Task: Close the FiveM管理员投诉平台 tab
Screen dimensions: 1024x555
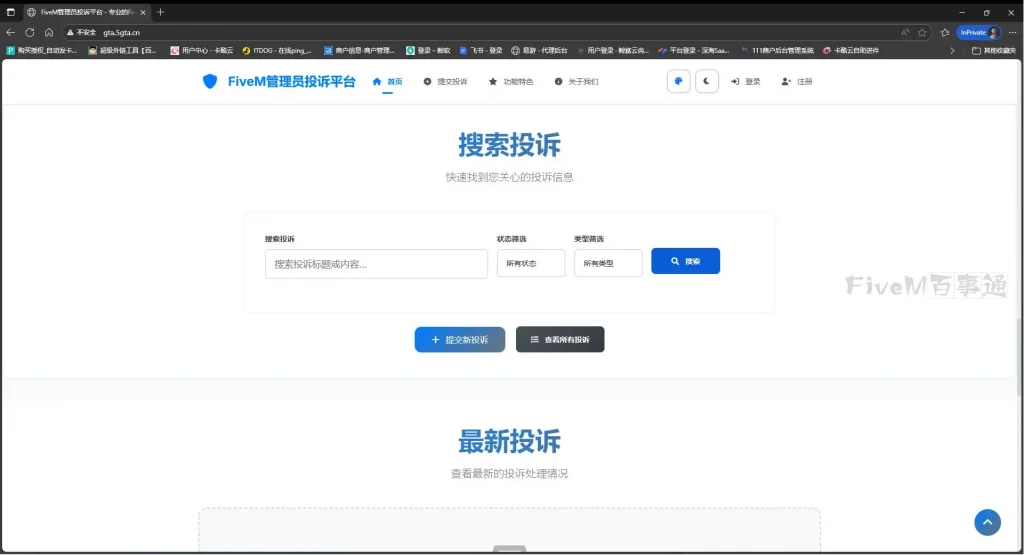Action: [143, 12]
